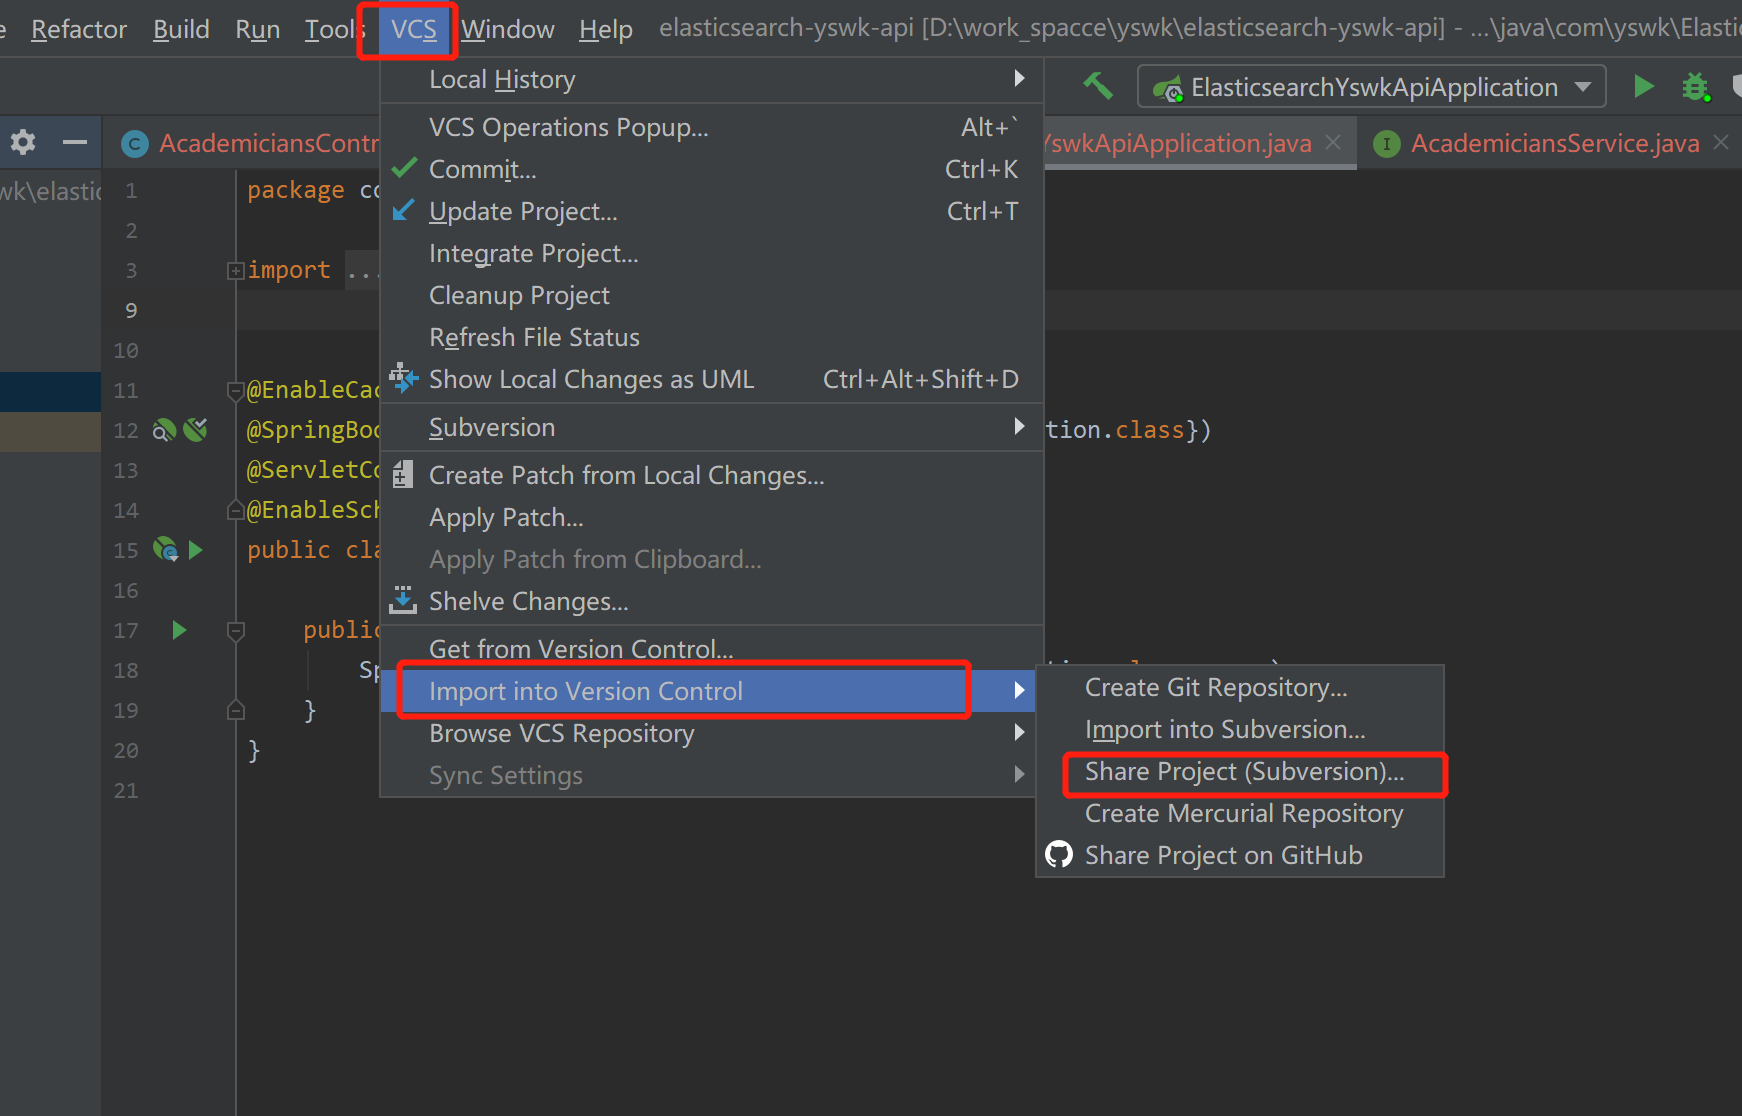Open the ElasticsearchYswkApiApplication run configuration dropdown
The width and height of the screenshot is (1742, 1116).
point(1372,87)
